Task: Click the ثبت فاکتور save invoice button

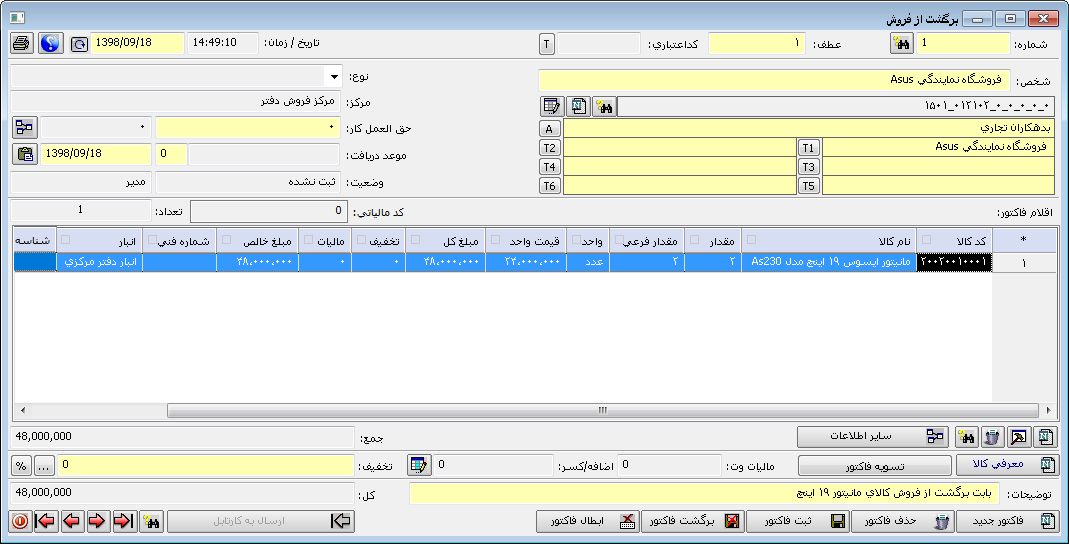Action: pyautogui.click(x=800, y=521)
